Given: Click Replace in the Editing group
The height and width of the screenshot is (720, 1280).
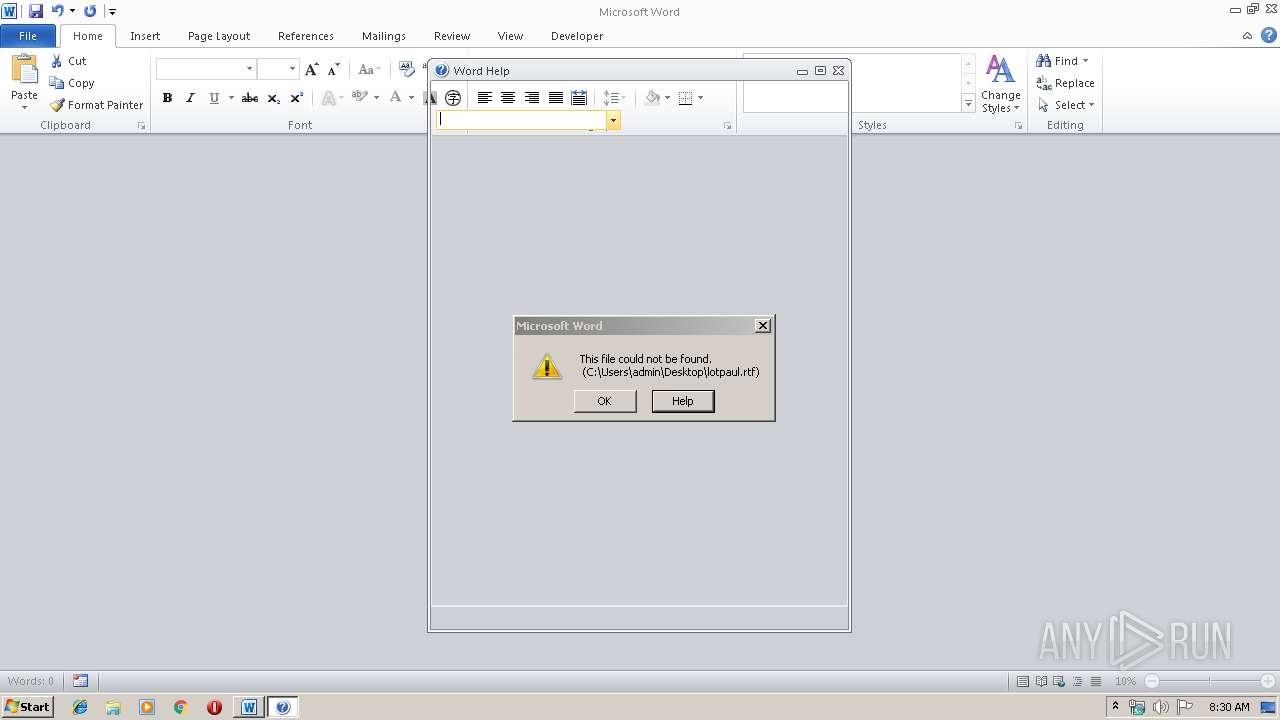Looking at the screenshot, I should point(1065,83).
